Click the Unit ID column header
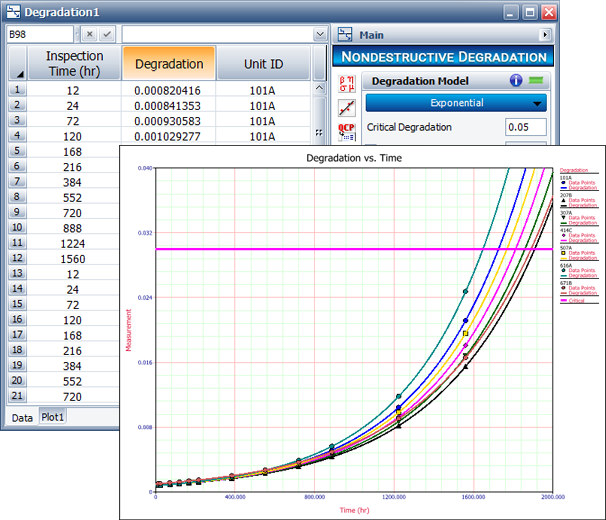 pos(262,64)
